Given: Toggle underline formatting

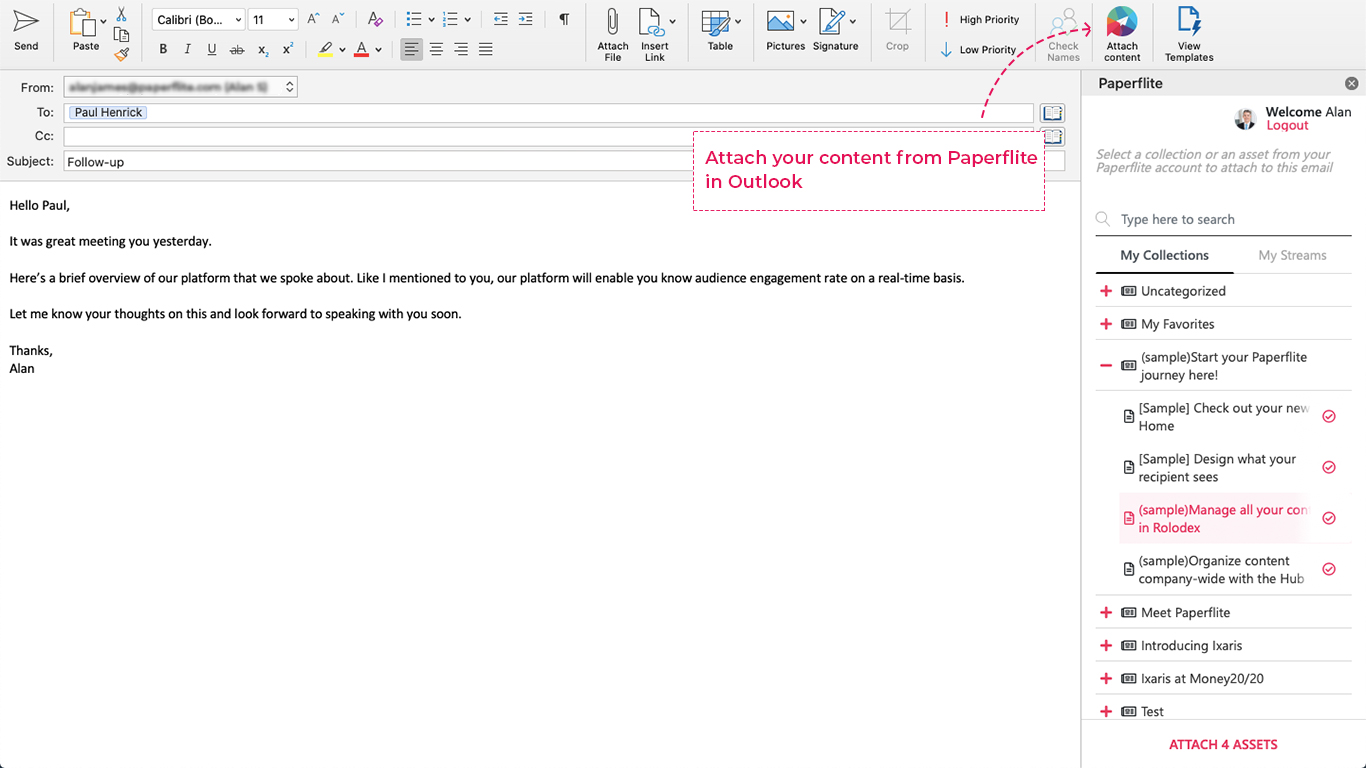Looking at the screenshot, I should (212, 49).
